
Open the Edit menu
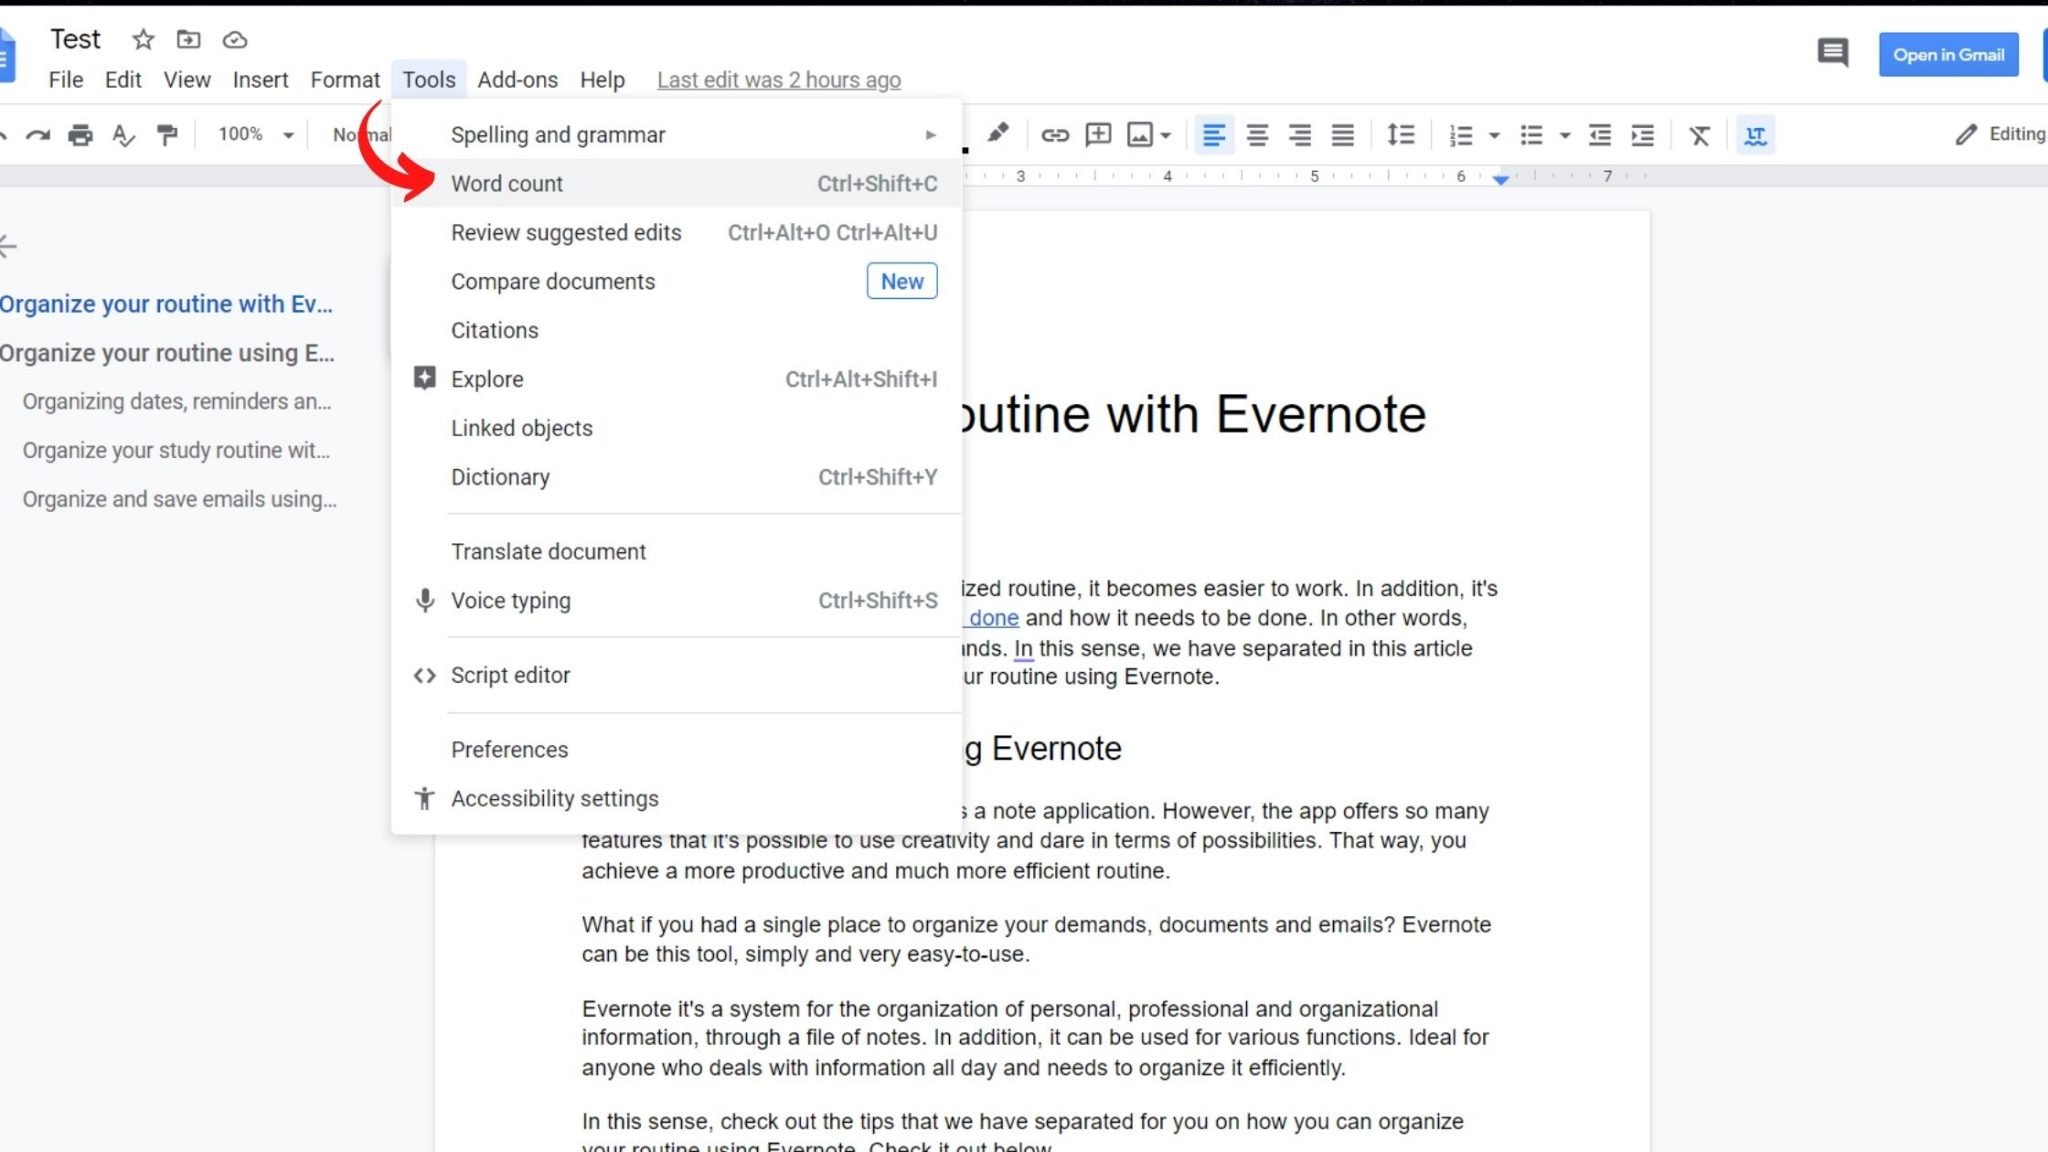(123, 80)
